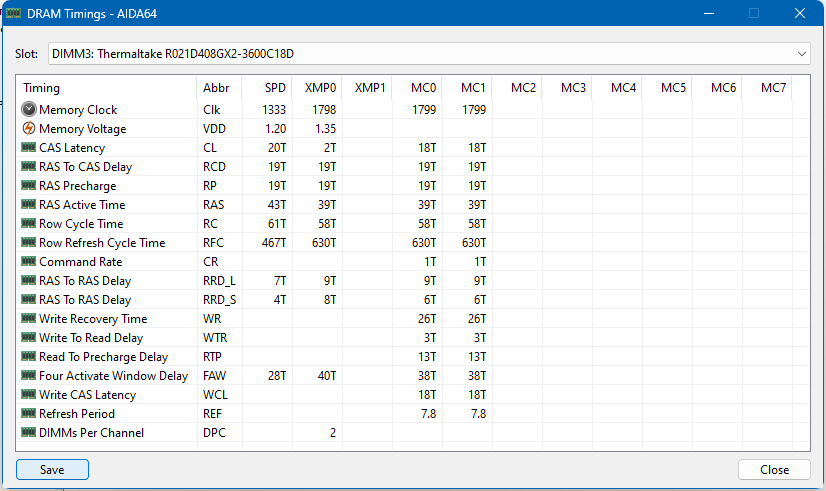Click the RAS Active Time chip icon
This screenshot has height=491, width=826.
tap(28, 204)
